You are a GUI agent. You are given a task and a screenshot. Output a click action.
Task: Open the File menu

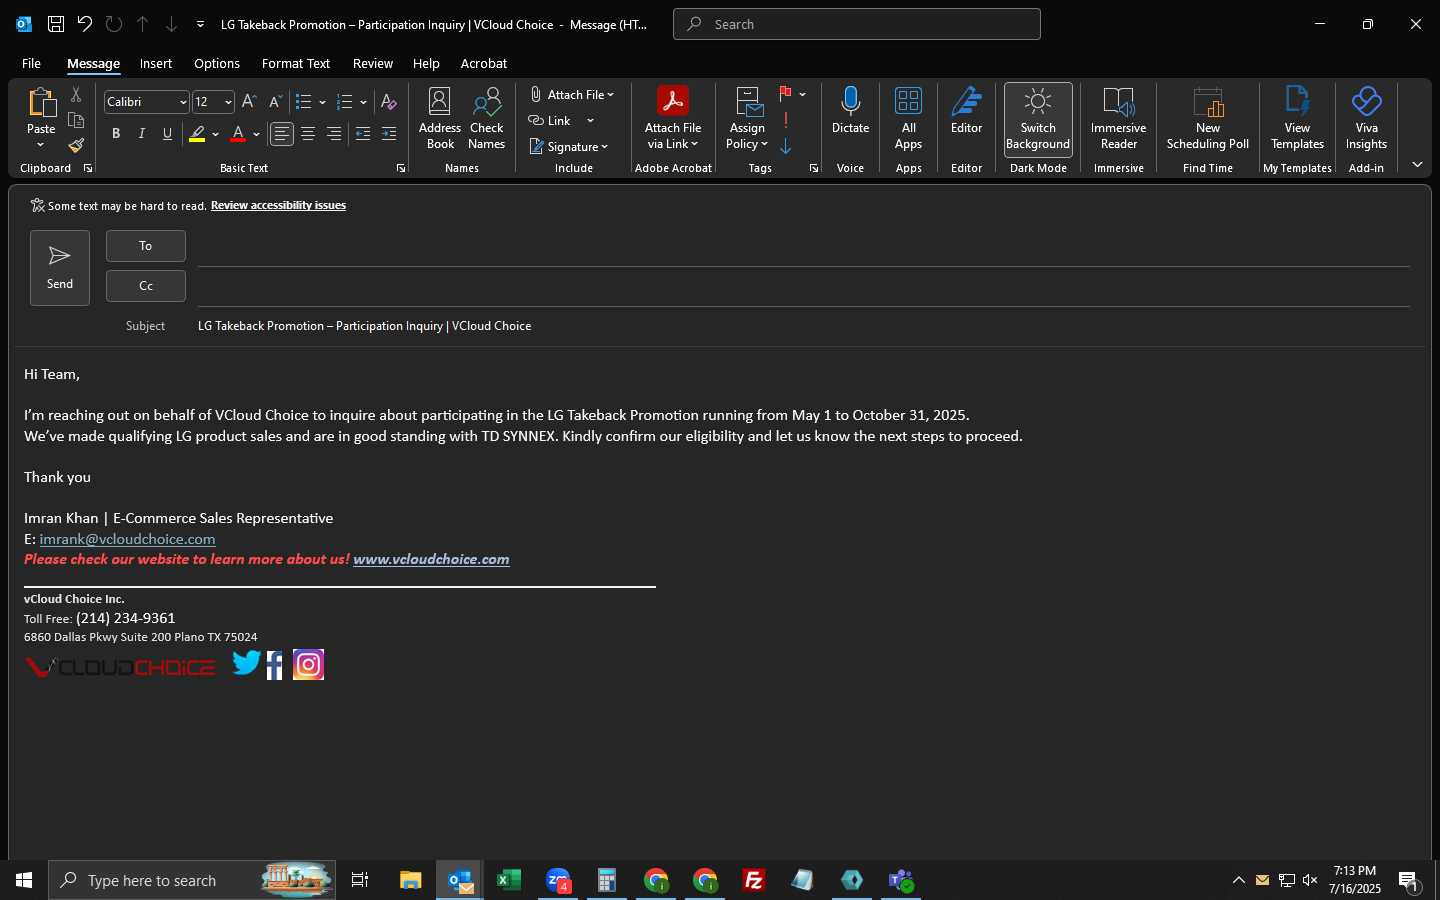tap(31, 63)
